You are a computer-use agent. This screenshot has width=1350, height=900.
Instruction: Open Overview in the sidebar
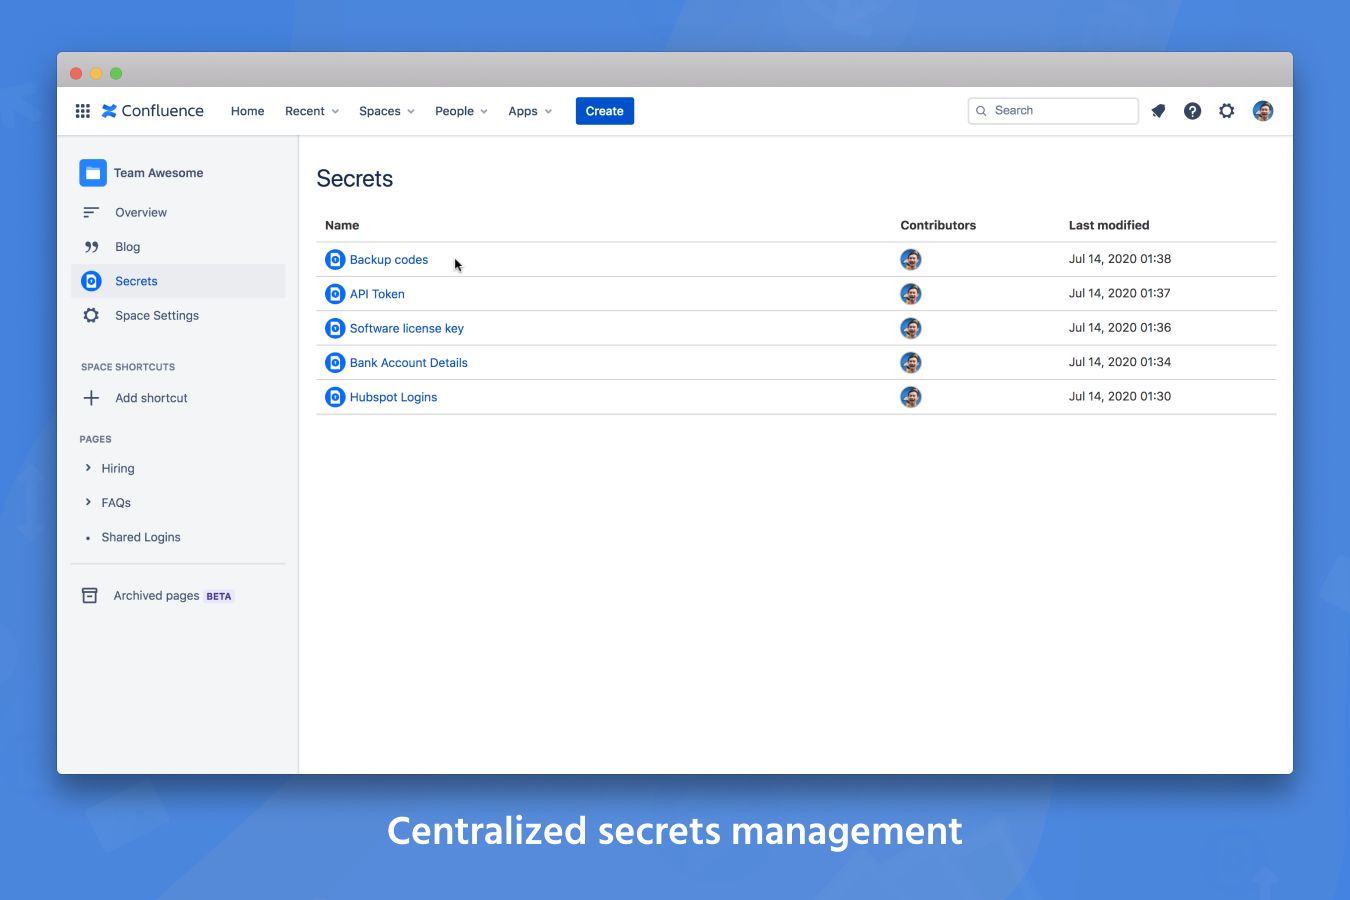(178, 212)
